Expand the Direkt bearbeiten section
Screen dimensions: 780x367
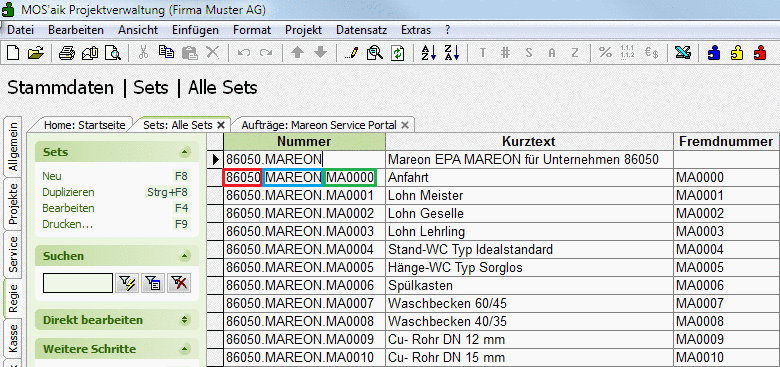[185, 320]
